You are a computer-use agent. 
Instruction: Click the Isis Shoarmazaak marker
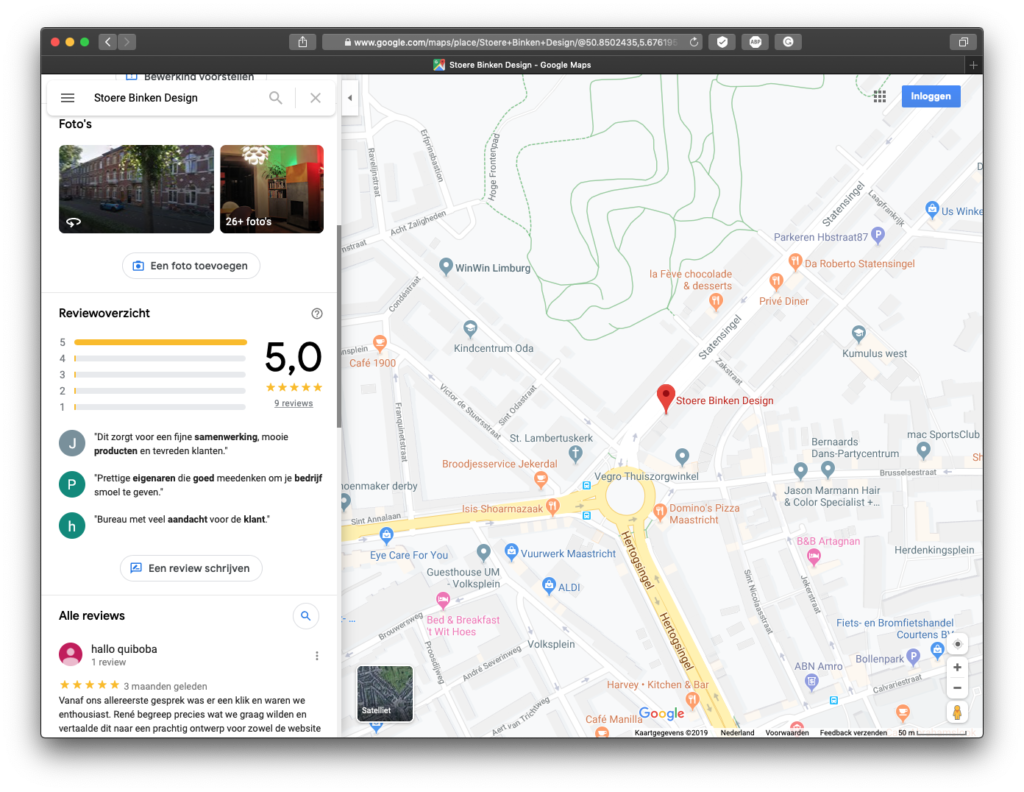(552, 506)
